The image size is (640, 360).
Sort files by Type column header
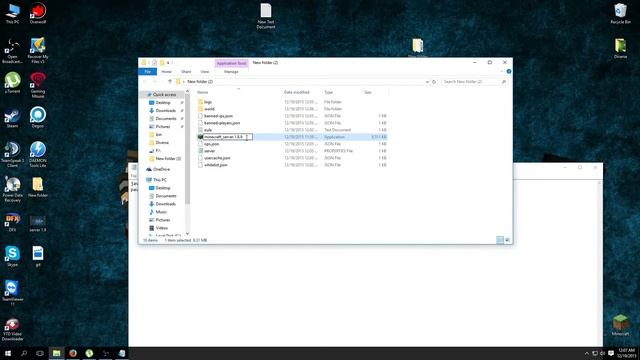329,92
